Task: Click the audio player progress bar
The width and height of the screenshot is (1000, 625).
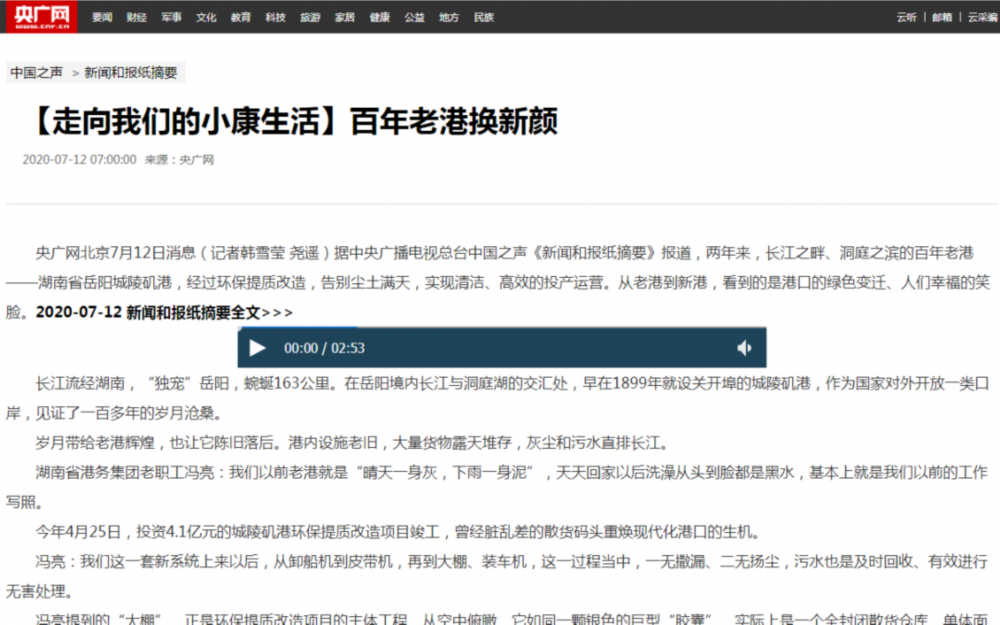Action: [x=501, y=328]
